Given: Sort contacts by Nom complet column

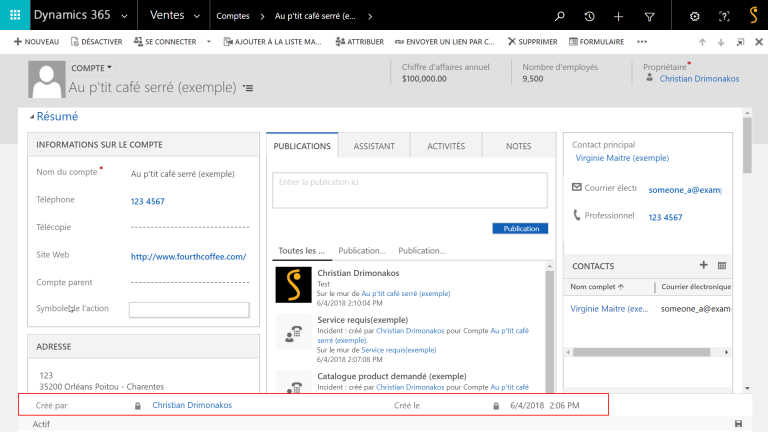Looking at the screenshot, I should coord(597,287).
